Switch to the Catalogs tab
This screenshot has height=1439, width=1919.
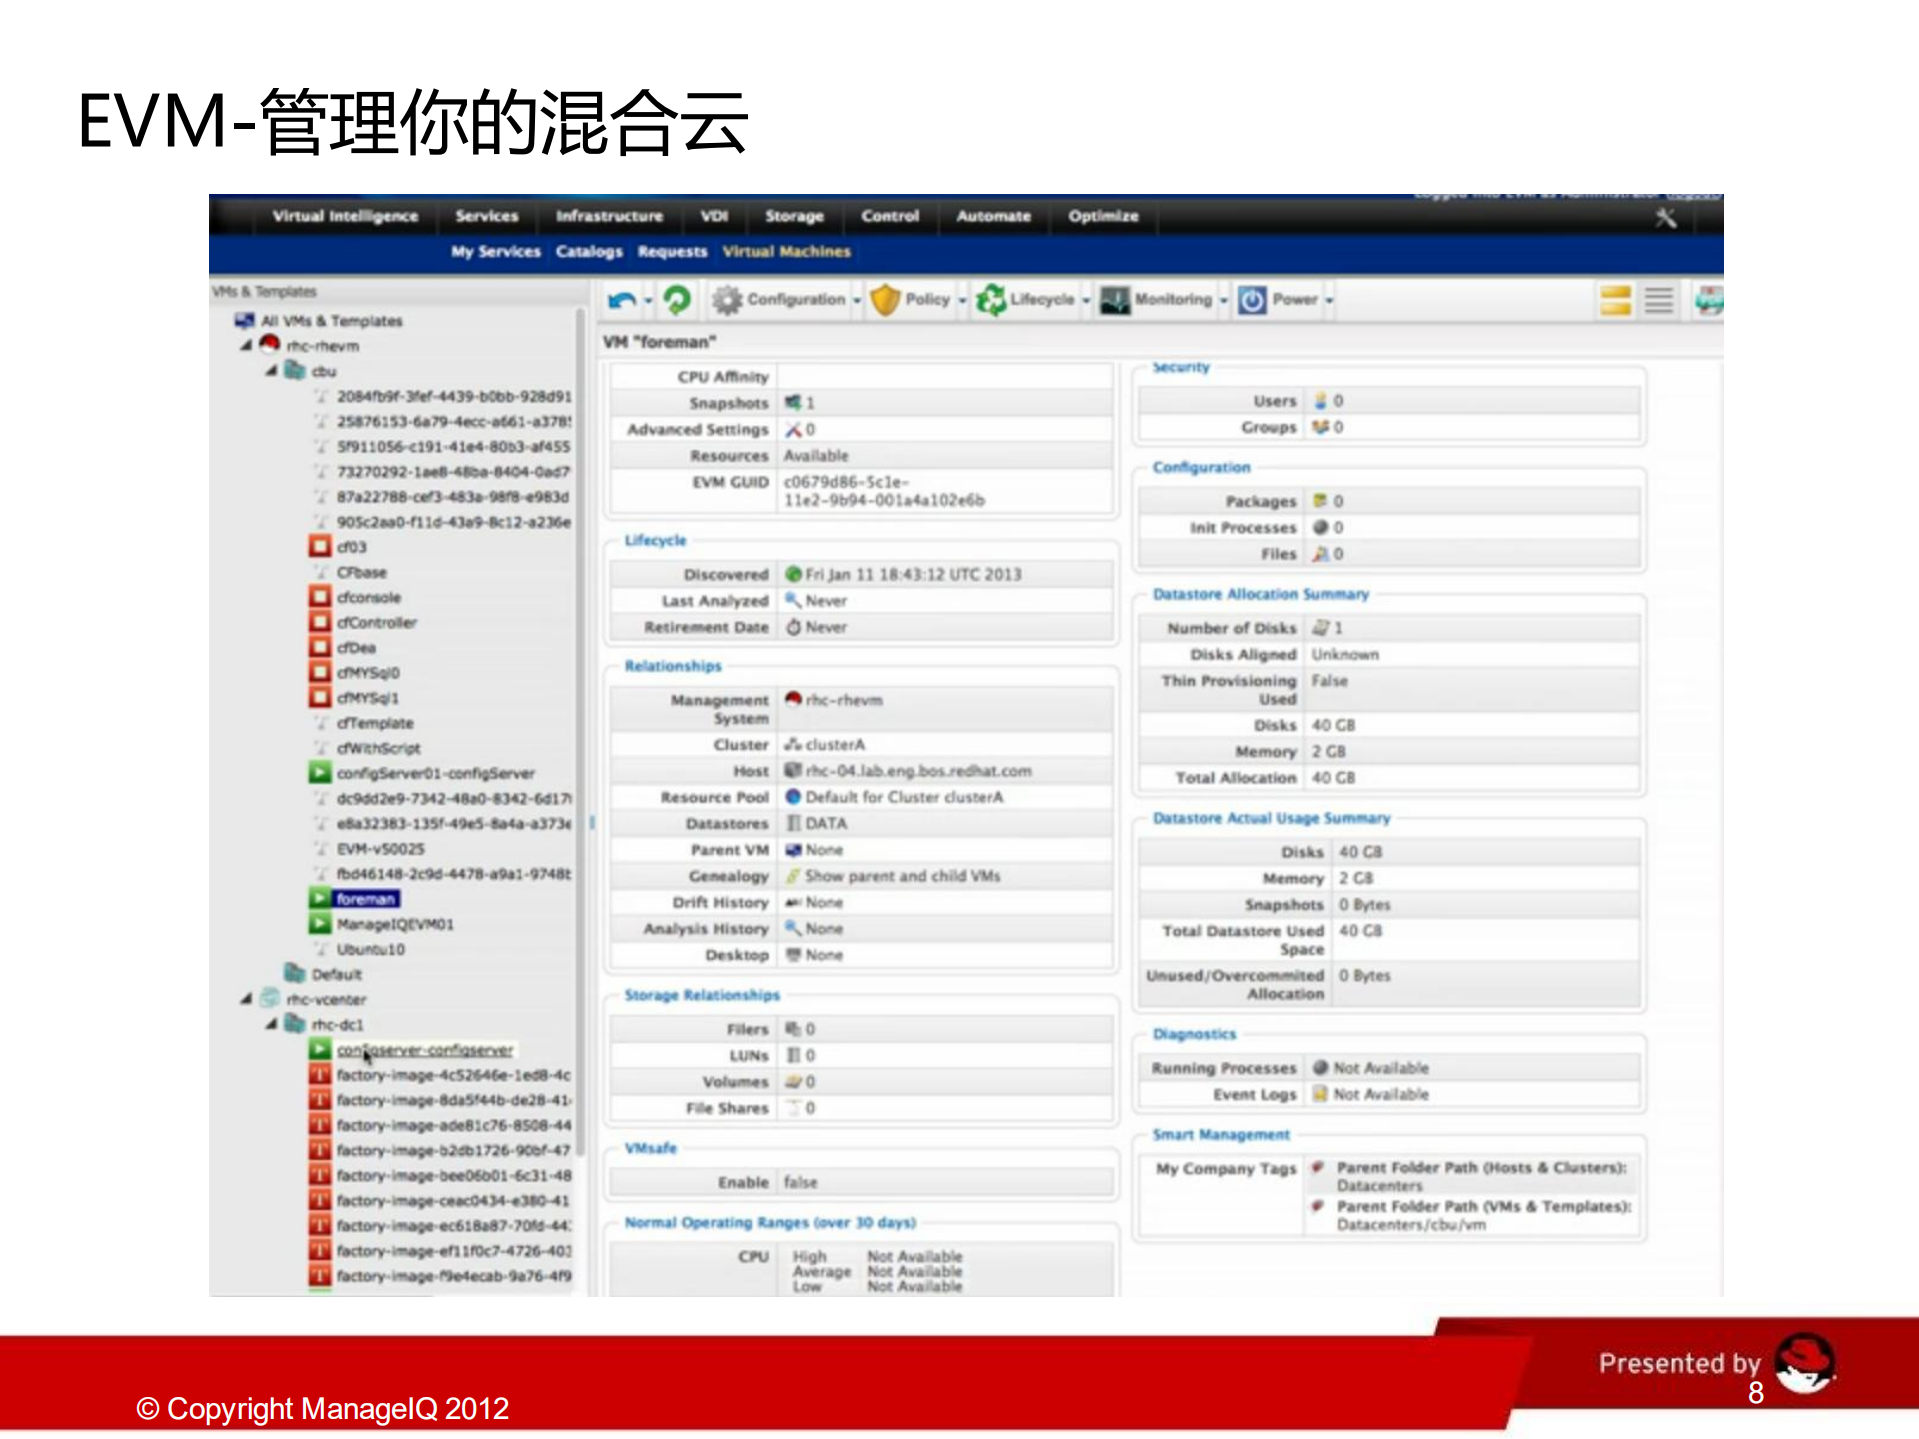click(588, 252)
